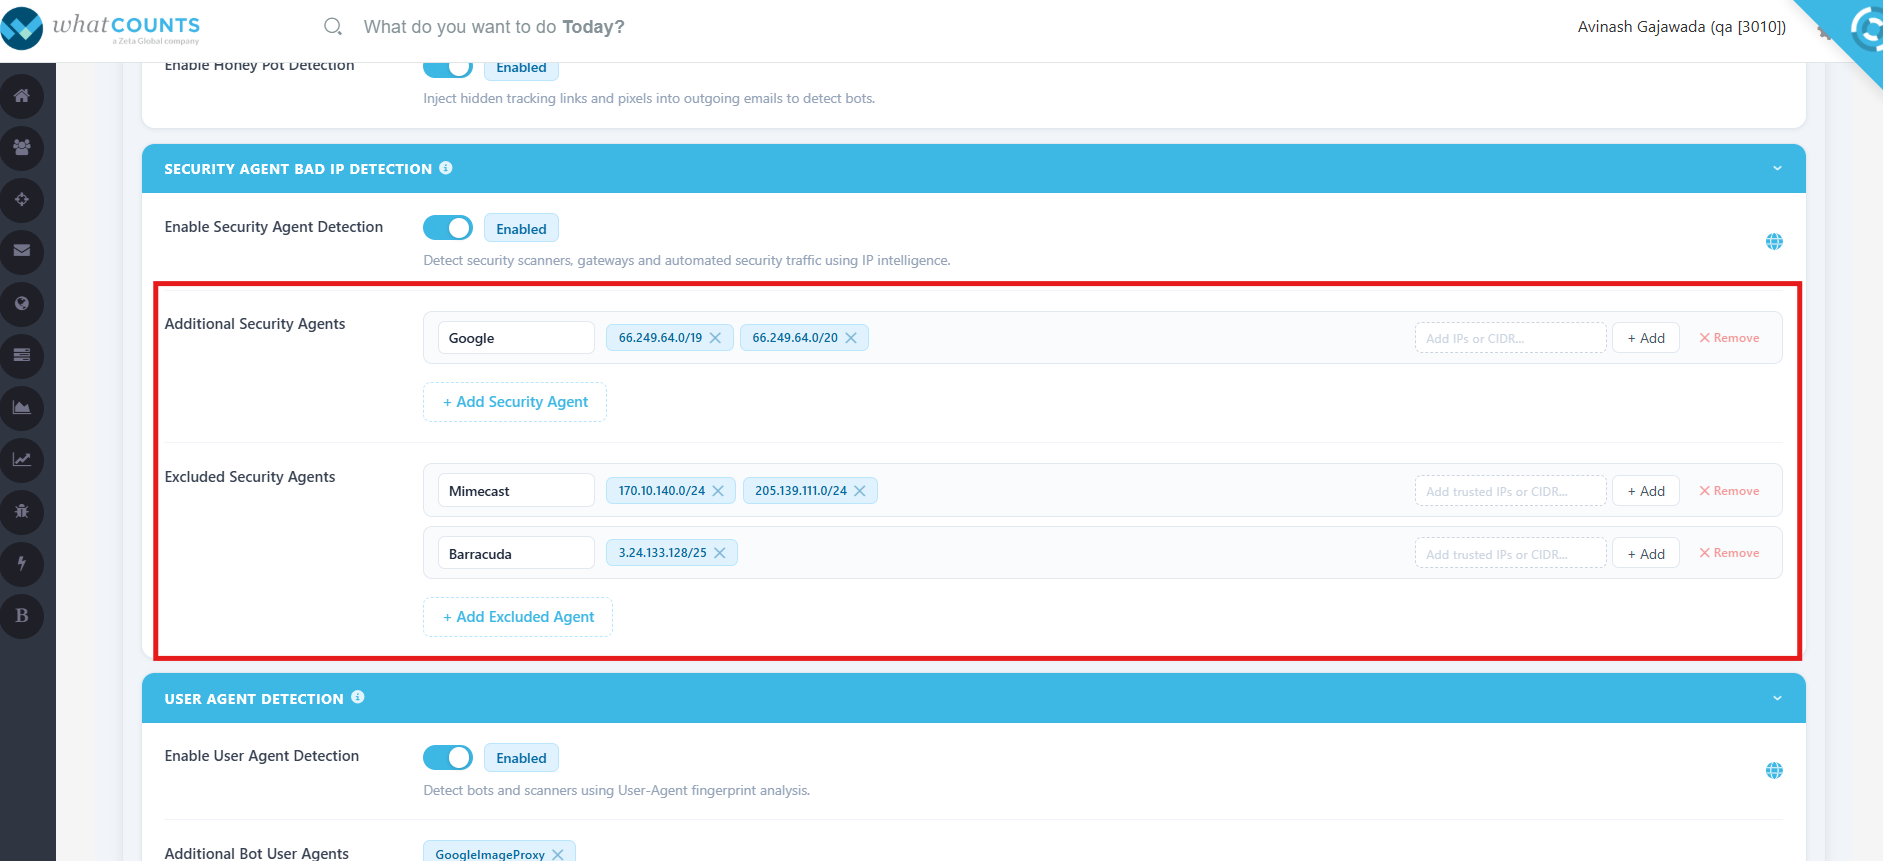This screenshot has height=861, width=1883.
Task: Toggle Enable User Agent Detection switch
Action: (x=448, y=757)
